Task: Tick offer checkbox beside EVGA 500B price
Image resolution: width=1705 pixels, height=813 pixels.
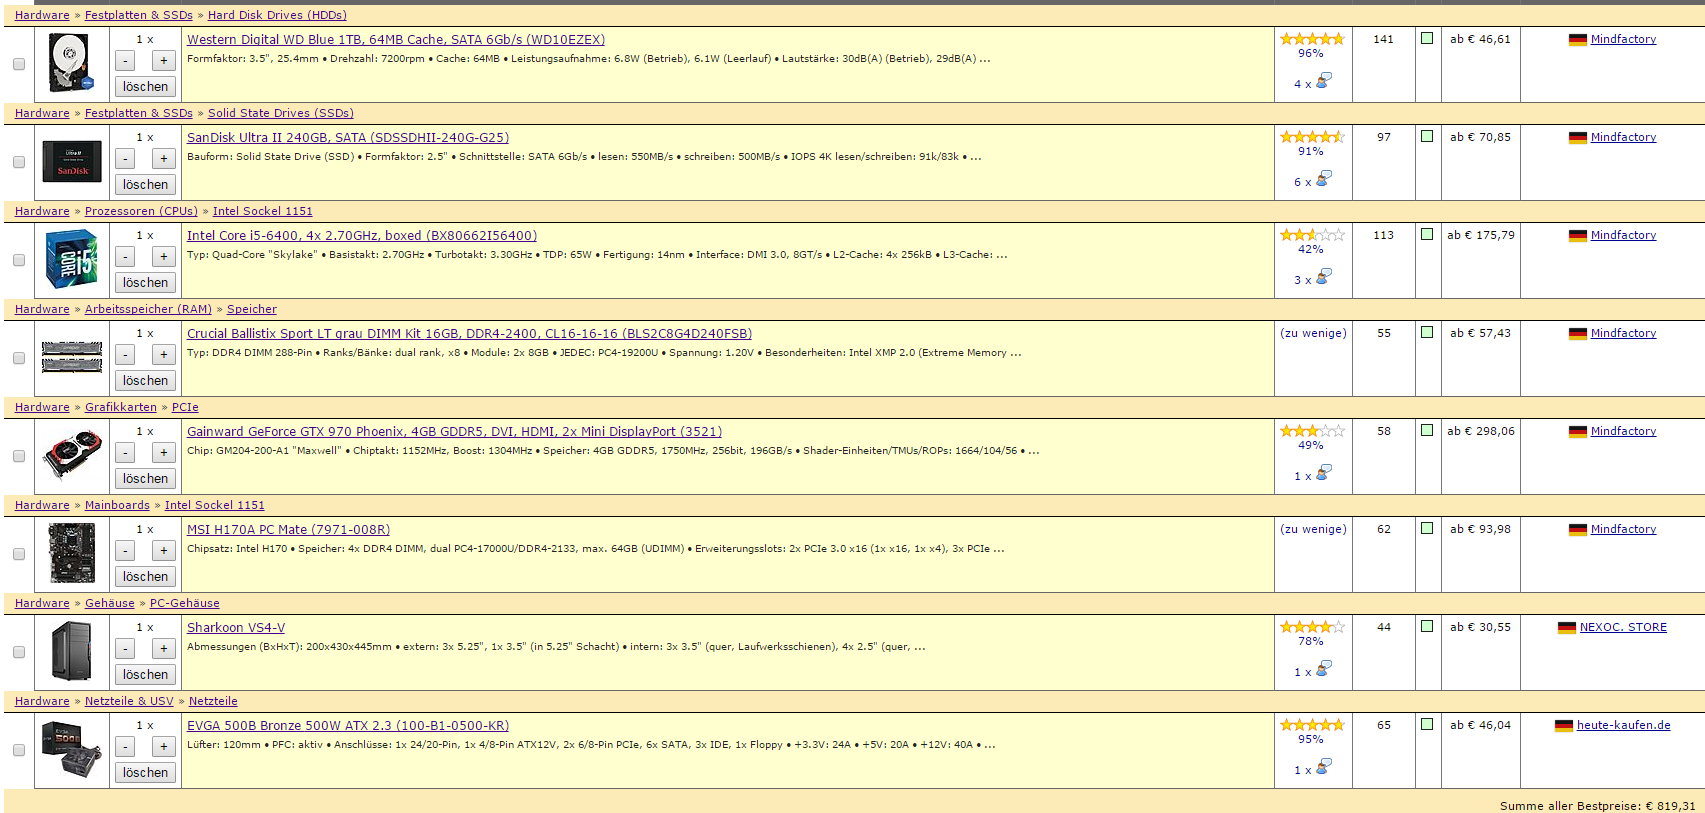Action: [1427, 724]
